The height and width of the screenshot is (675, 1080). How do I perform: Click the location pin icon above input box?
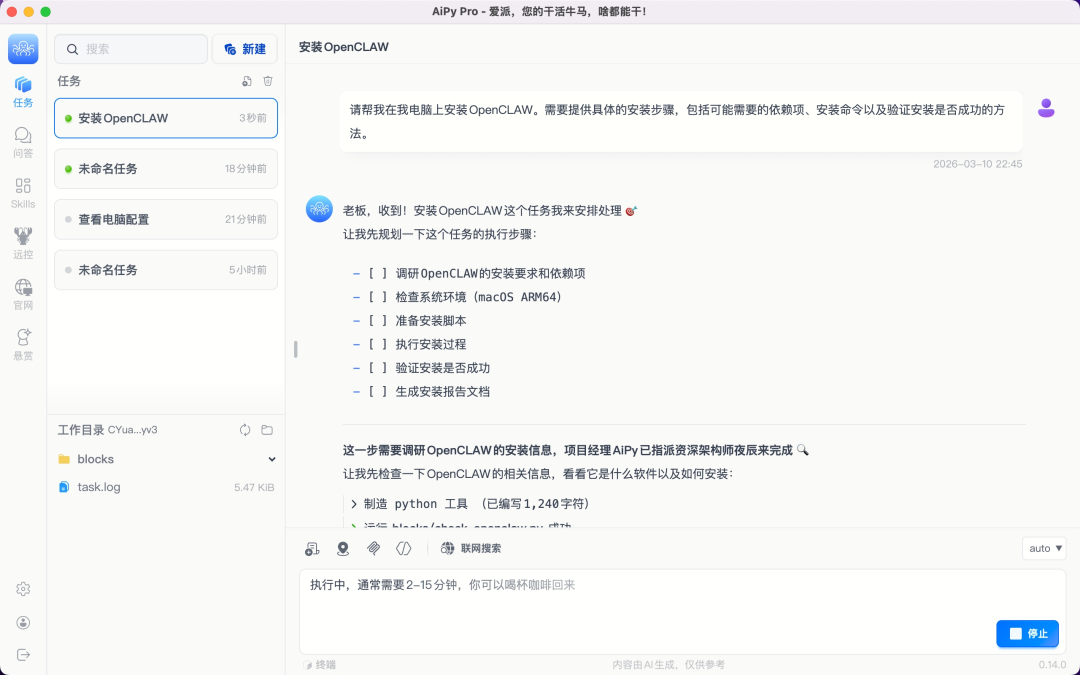point(344,548)
